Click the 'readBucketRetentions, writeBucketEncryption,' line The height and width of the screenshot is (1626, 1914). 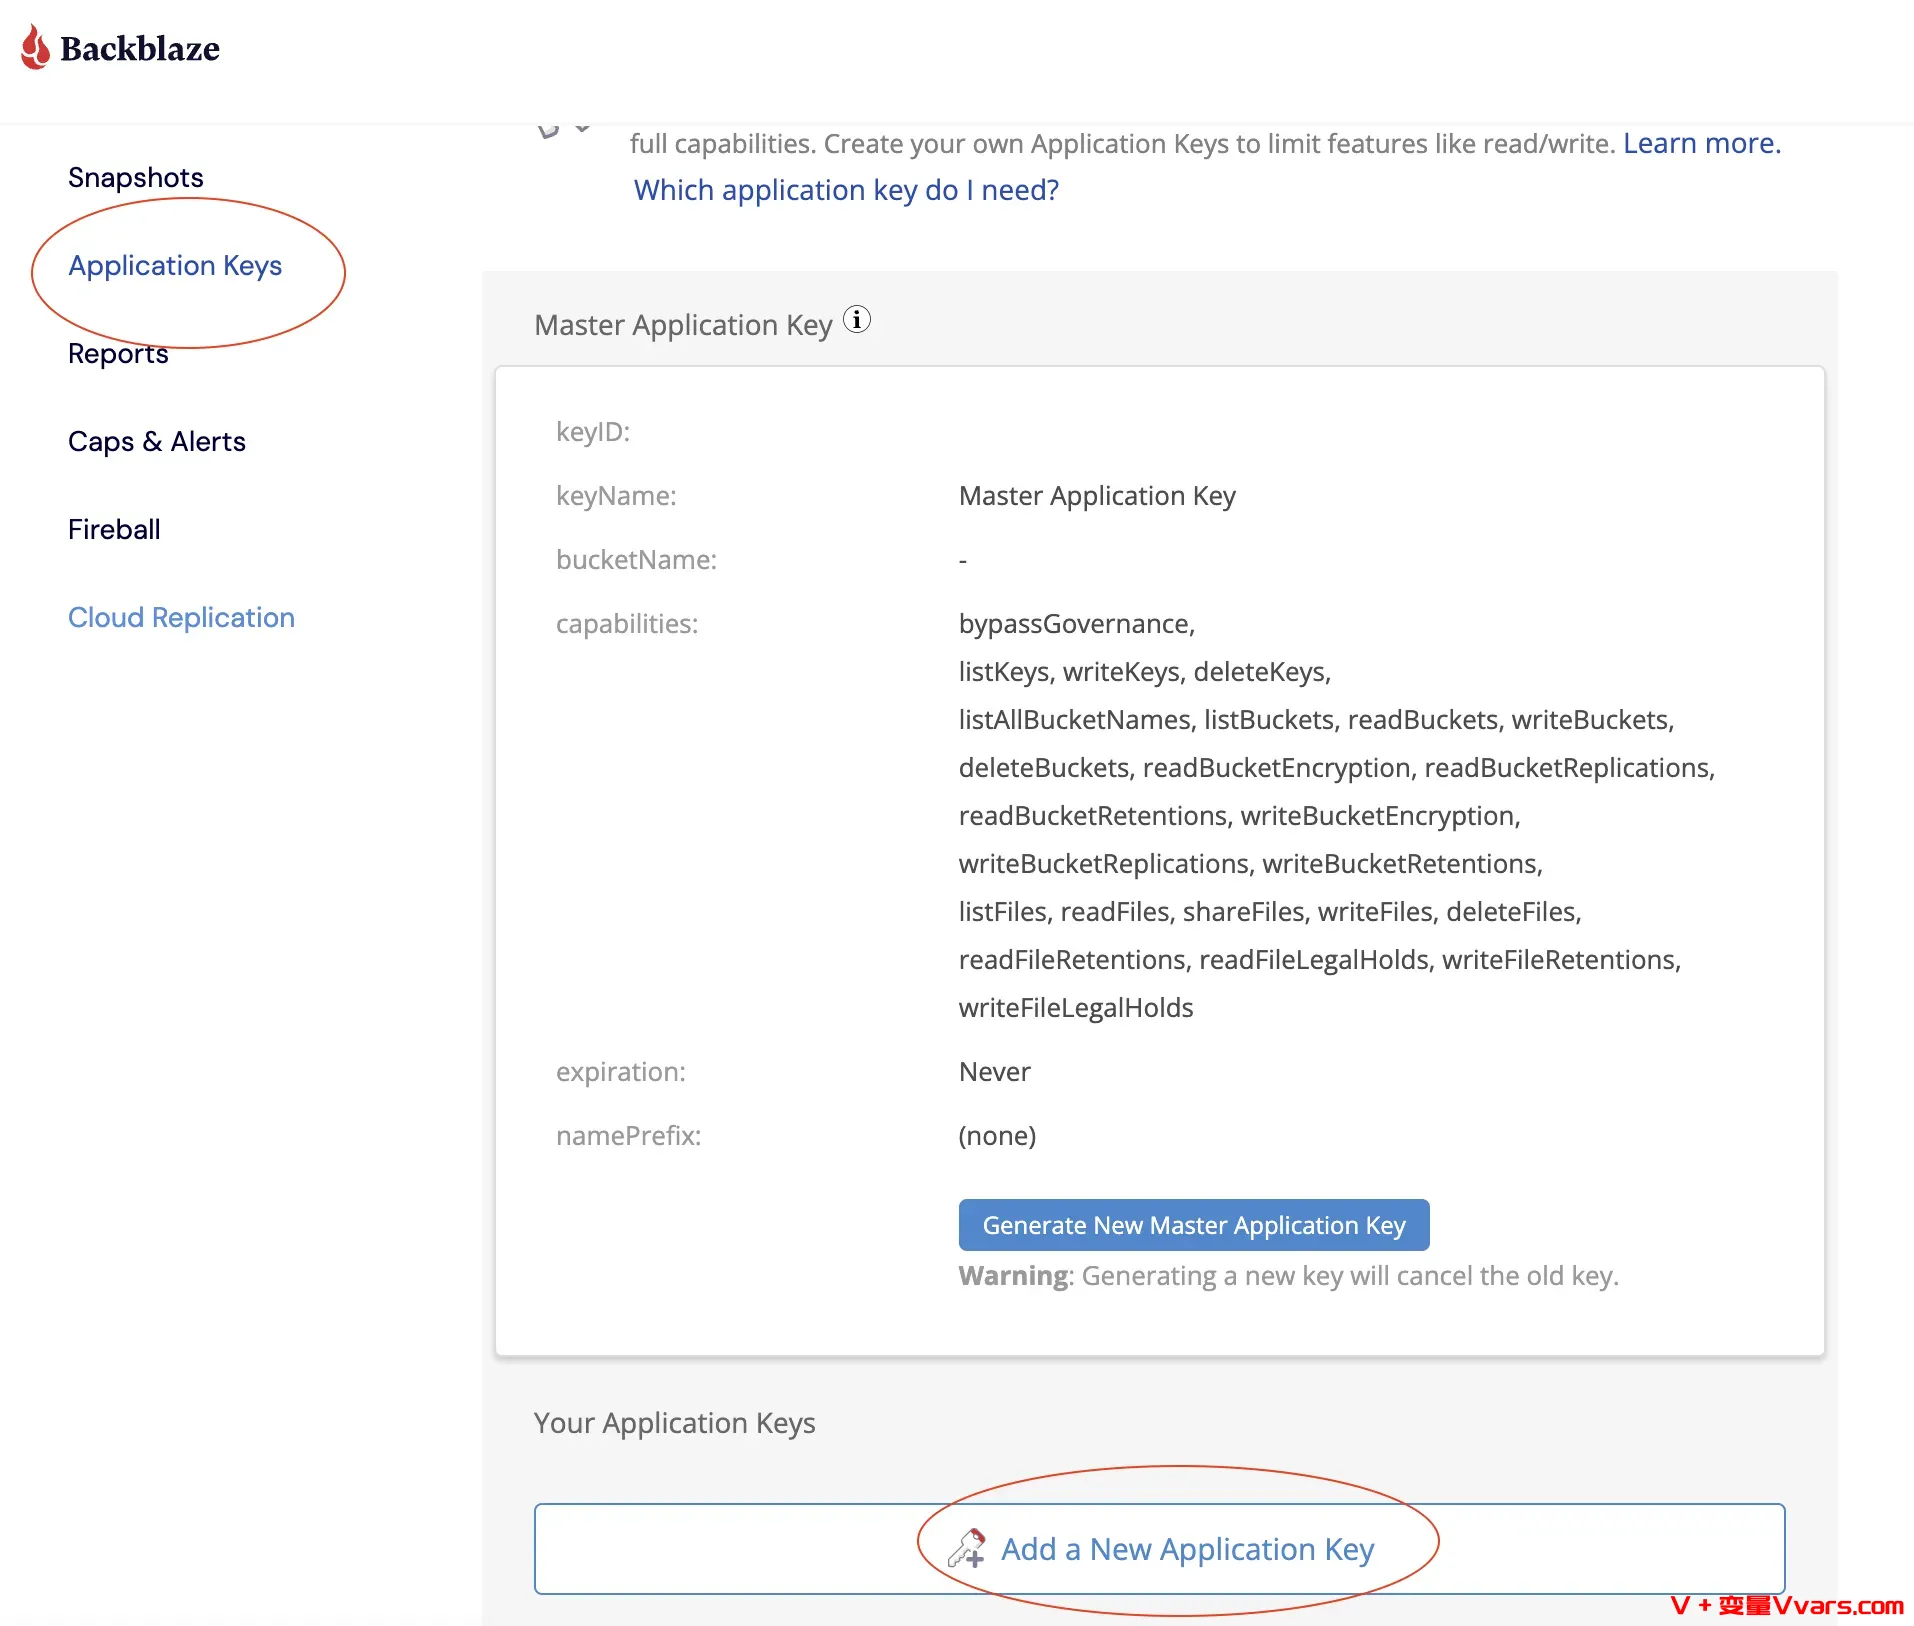click(x=1240, y=816)
